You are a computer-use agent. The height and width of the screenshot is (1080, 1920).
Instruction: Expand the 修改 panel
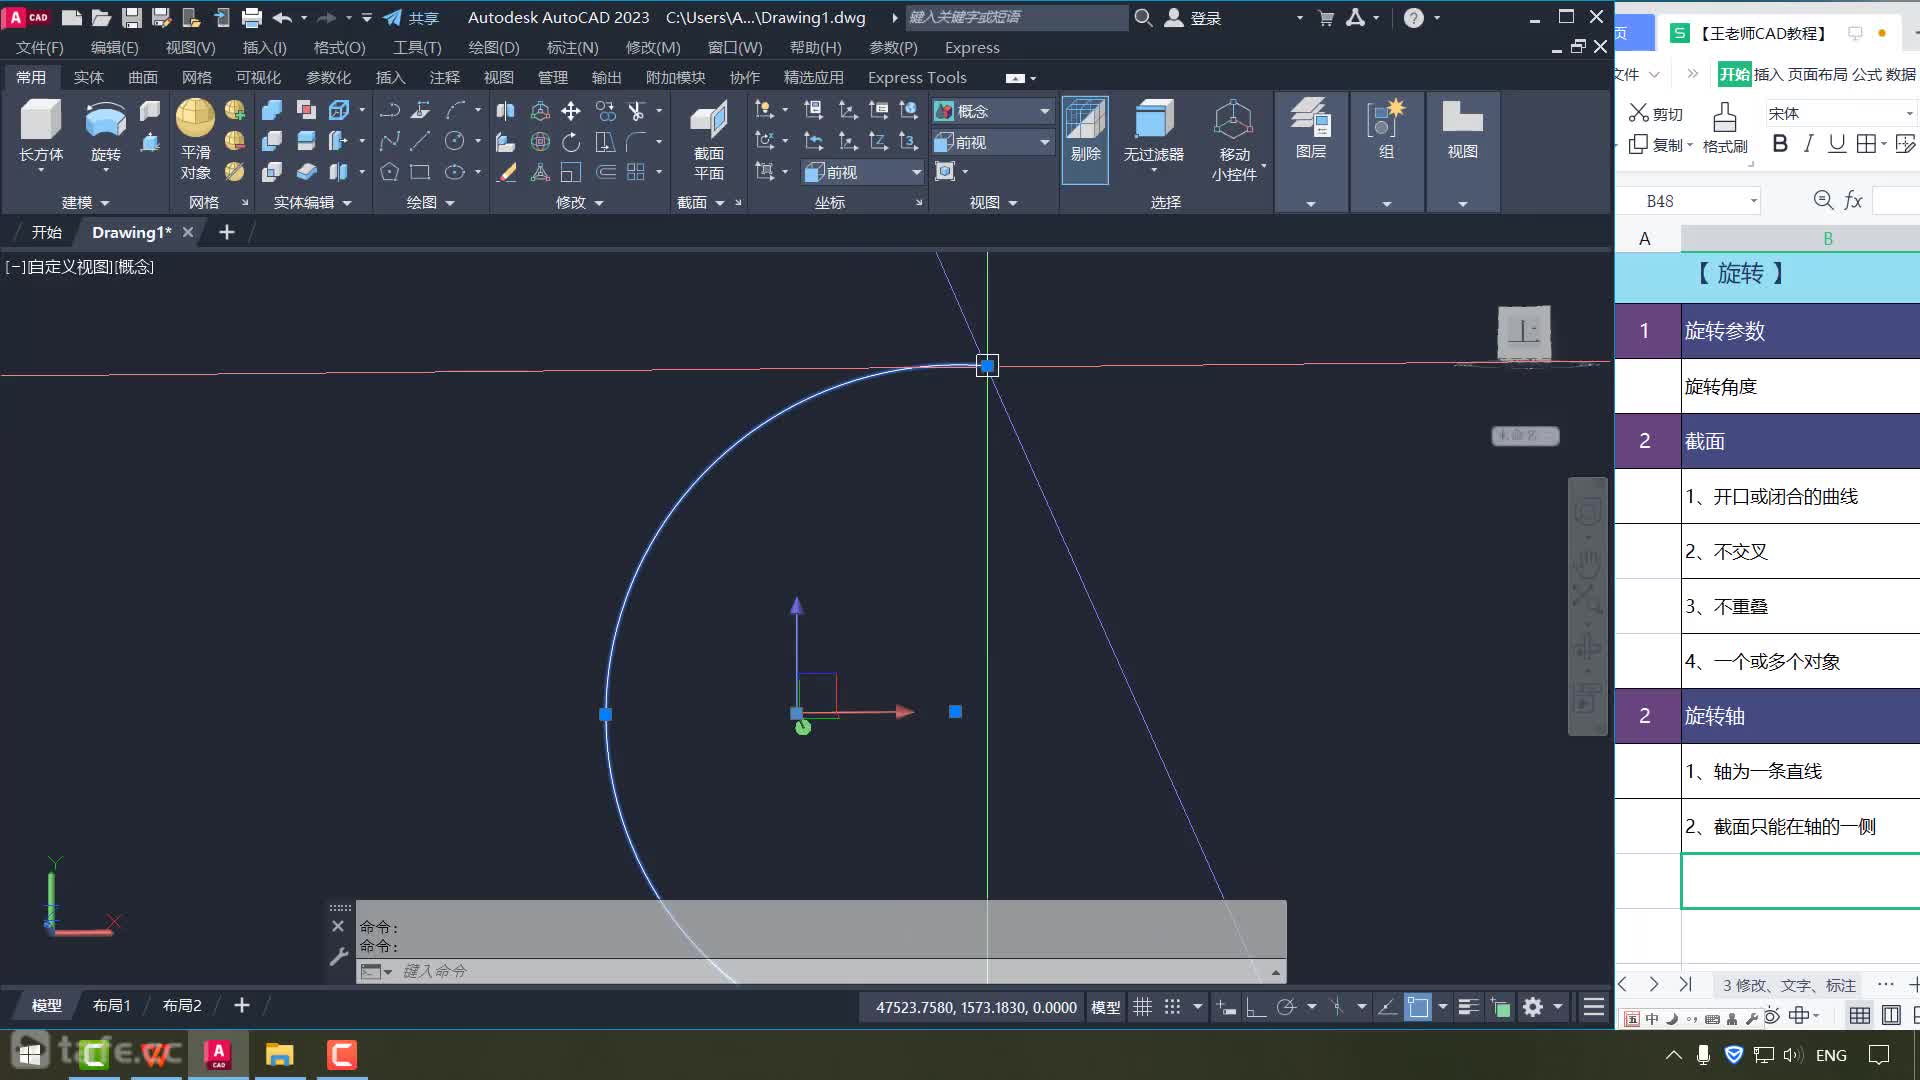(580, 202)
